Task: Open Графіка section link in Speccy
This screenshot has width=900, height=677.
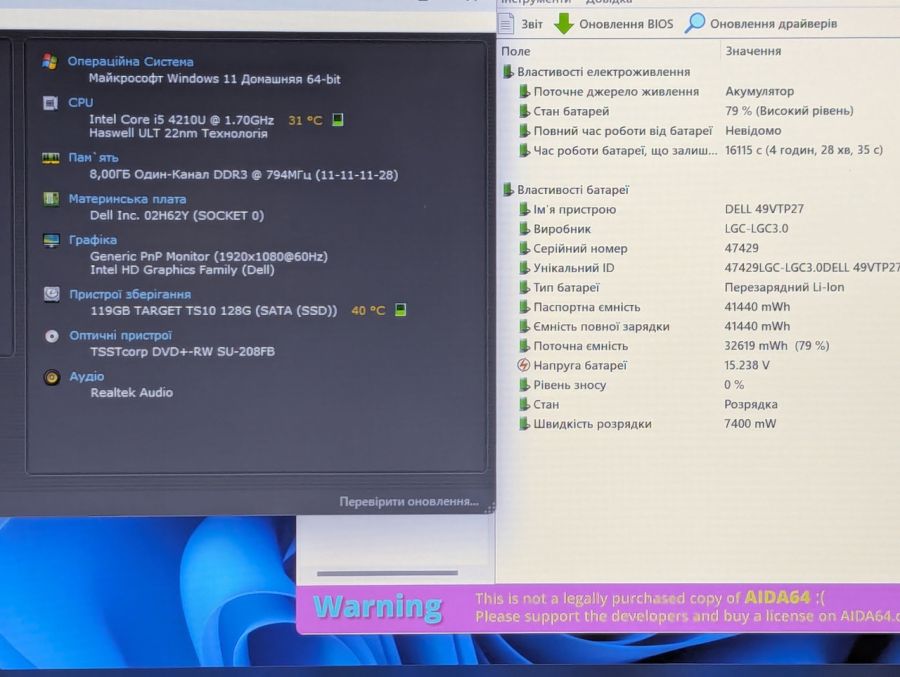Action: click(x=92, y=240)
